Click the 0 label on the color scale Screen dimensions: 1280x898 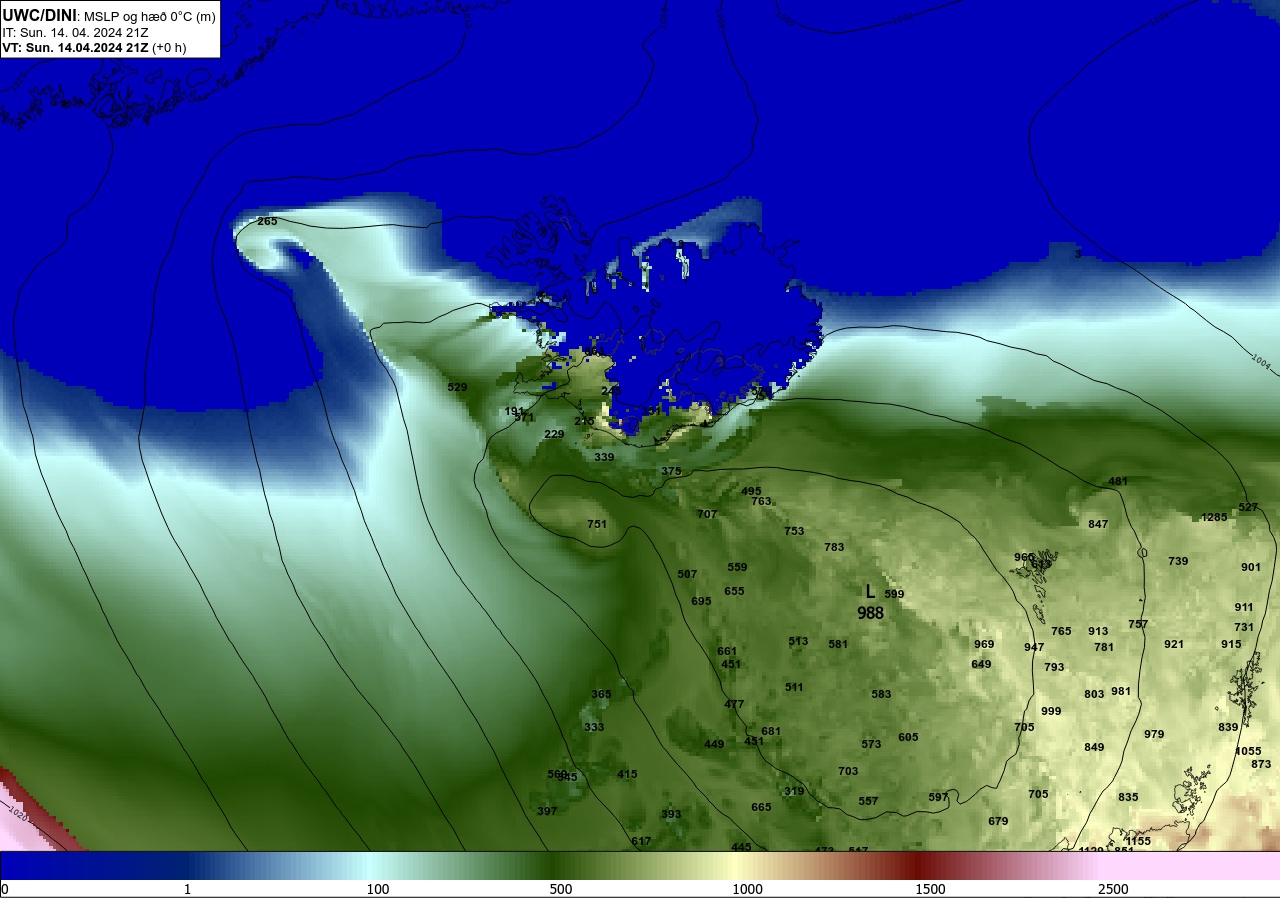click(x=5, y=889)
